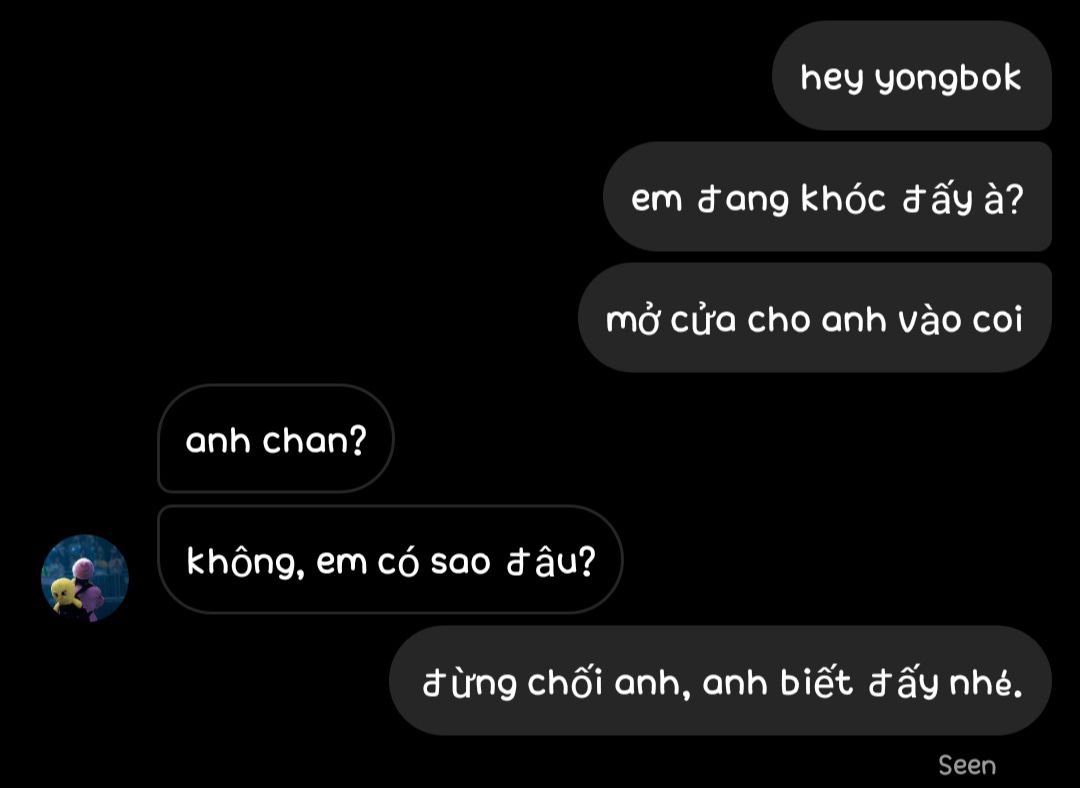Select the "hey yongbok" message bubble
The height and width of the screenshot is (788, 1080).
point(911,76)
